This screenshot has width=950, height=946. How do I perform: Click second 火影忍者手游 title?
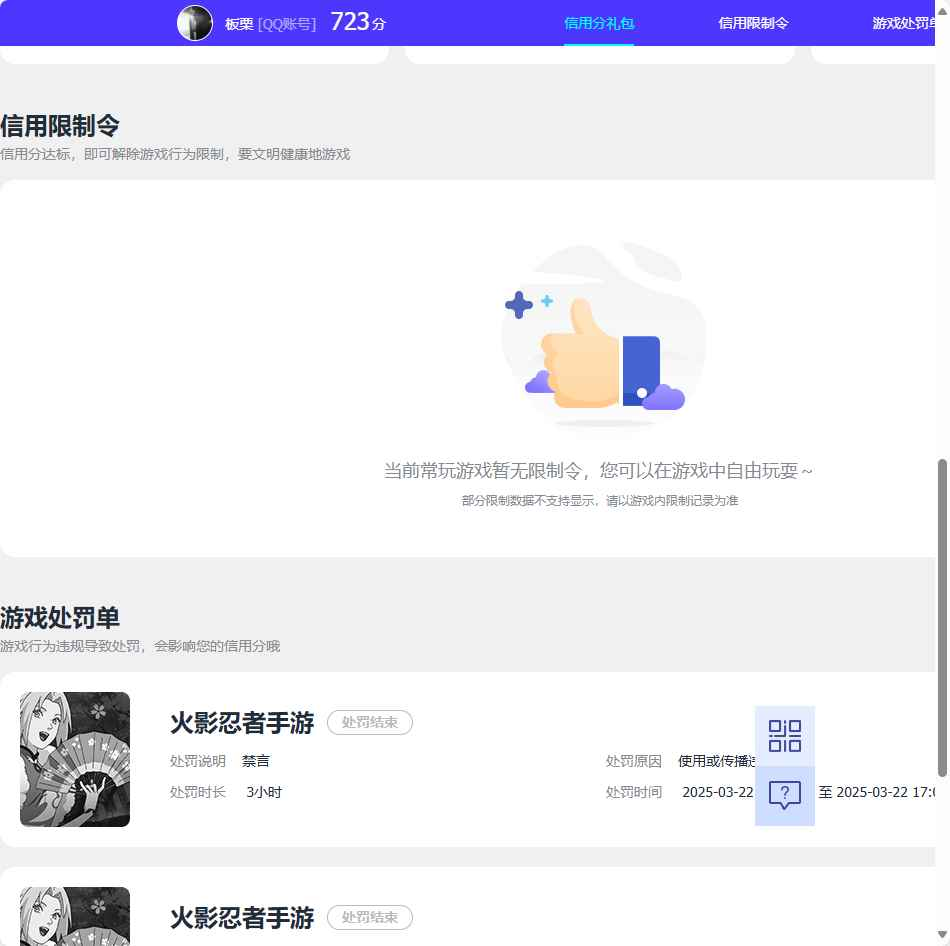point(242,918)
